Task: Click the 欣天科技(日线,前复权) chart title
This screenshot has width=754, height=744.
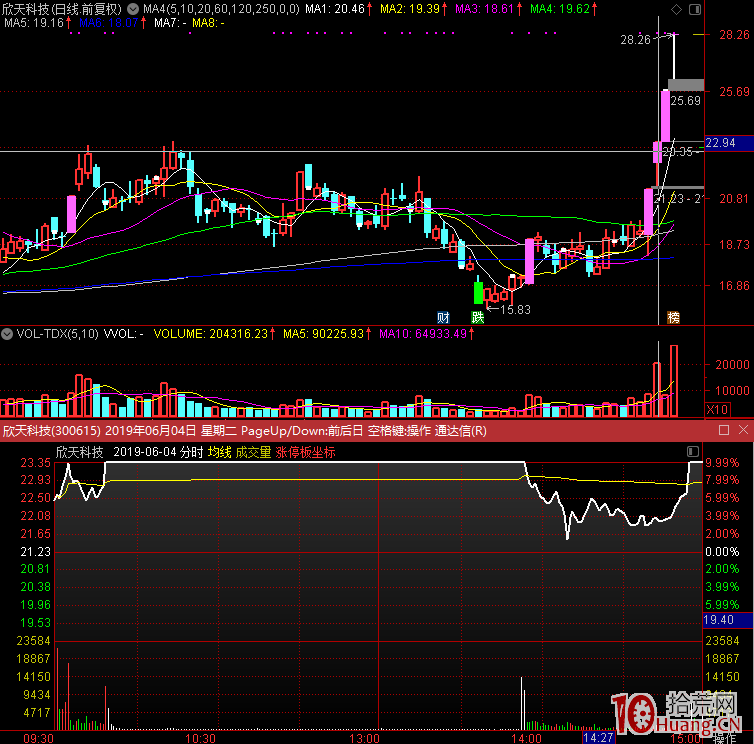Action: pyautogui.click(x=63, y=9)
